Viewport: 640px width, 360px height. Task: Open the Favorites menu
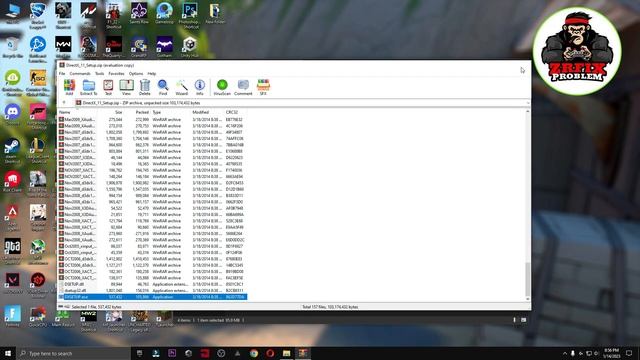(116, 73)
